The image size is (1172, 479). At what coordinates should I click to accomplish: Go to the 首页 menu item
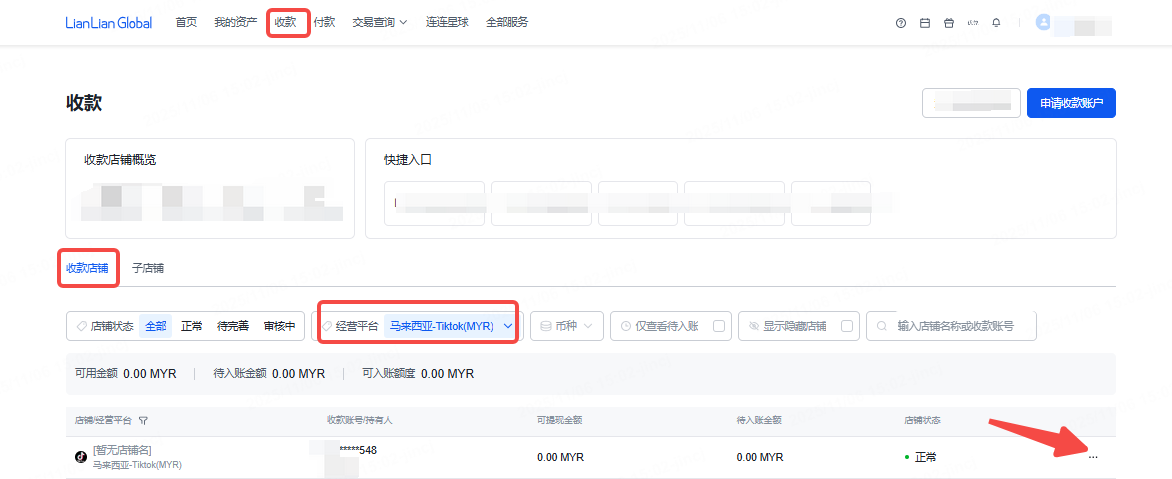pos(186,22)
